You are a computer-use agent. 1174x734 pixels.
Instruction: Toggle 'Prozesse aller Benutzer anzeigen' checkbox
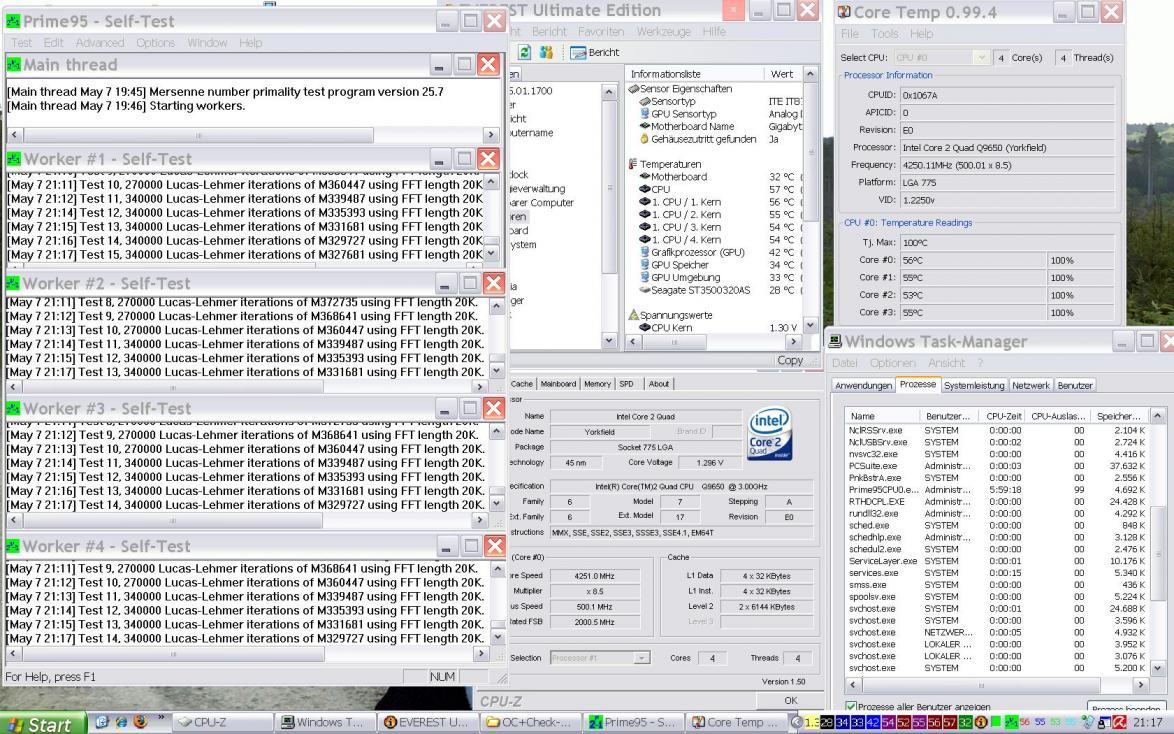pyautogui.click(x=851, y=706)
